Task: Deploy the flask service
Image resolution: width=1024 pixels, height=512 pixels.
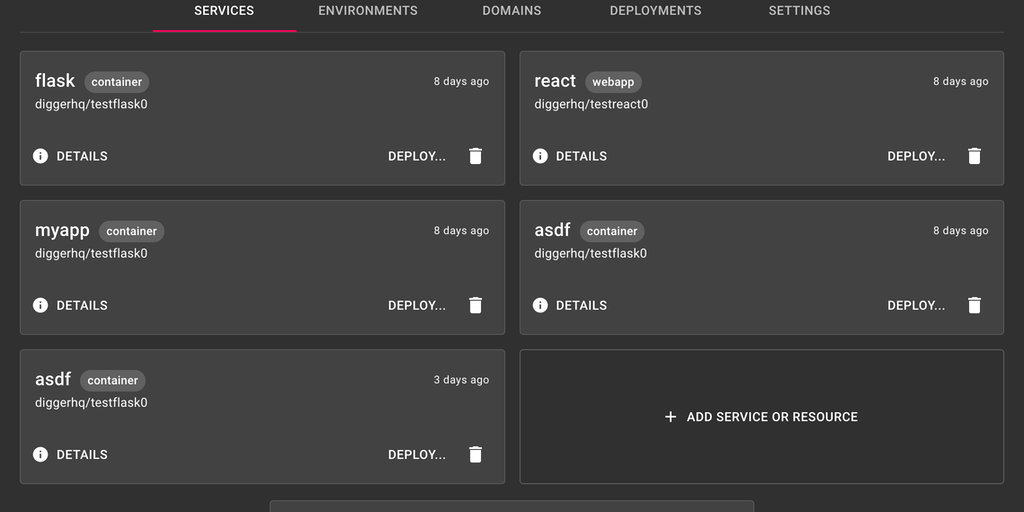Action: (x=417, y=156)
